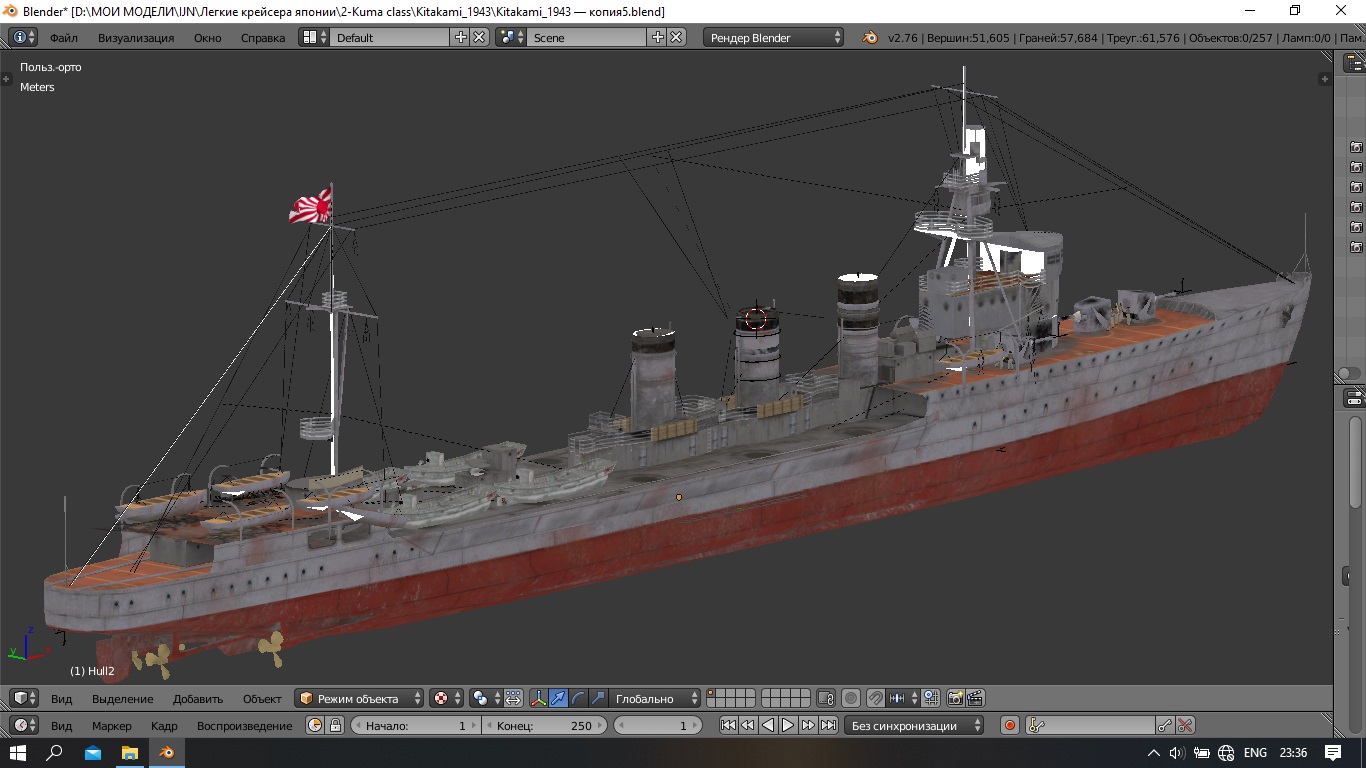Screen dimensions: 1366x768
Task: Open the Info editor type selector
Action: tap(24, 37)
